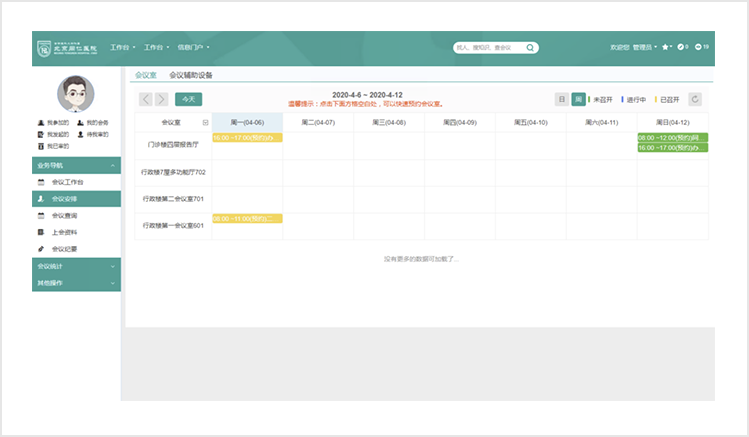The width and height of the screenshot is (749, 437).
Task: Refresh the meeting room calendar
Action: [696, 99]
